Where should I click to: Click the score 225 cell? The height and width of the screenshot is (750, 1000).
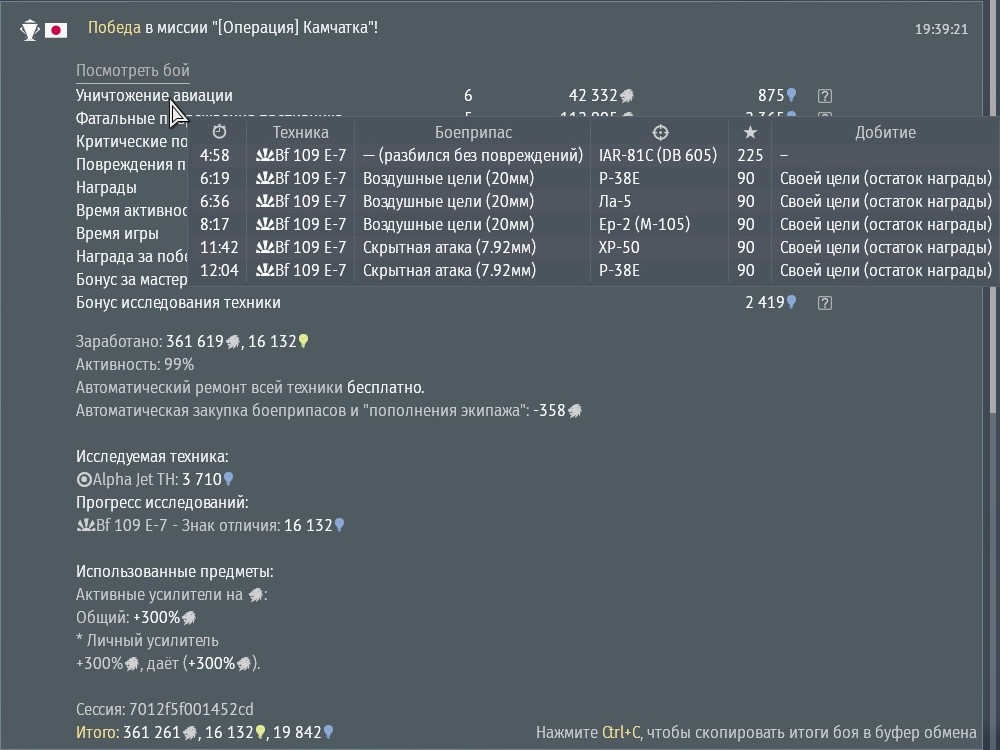coord(750,155)
